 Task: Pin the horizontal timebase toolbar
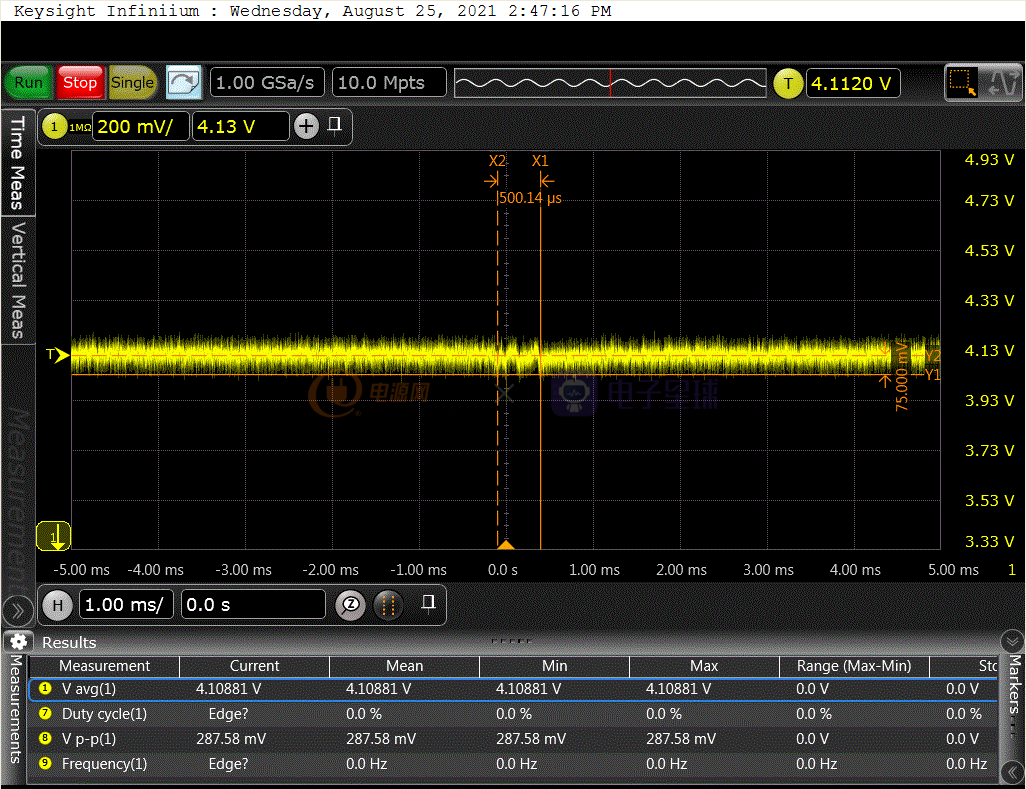click(428, 602)
